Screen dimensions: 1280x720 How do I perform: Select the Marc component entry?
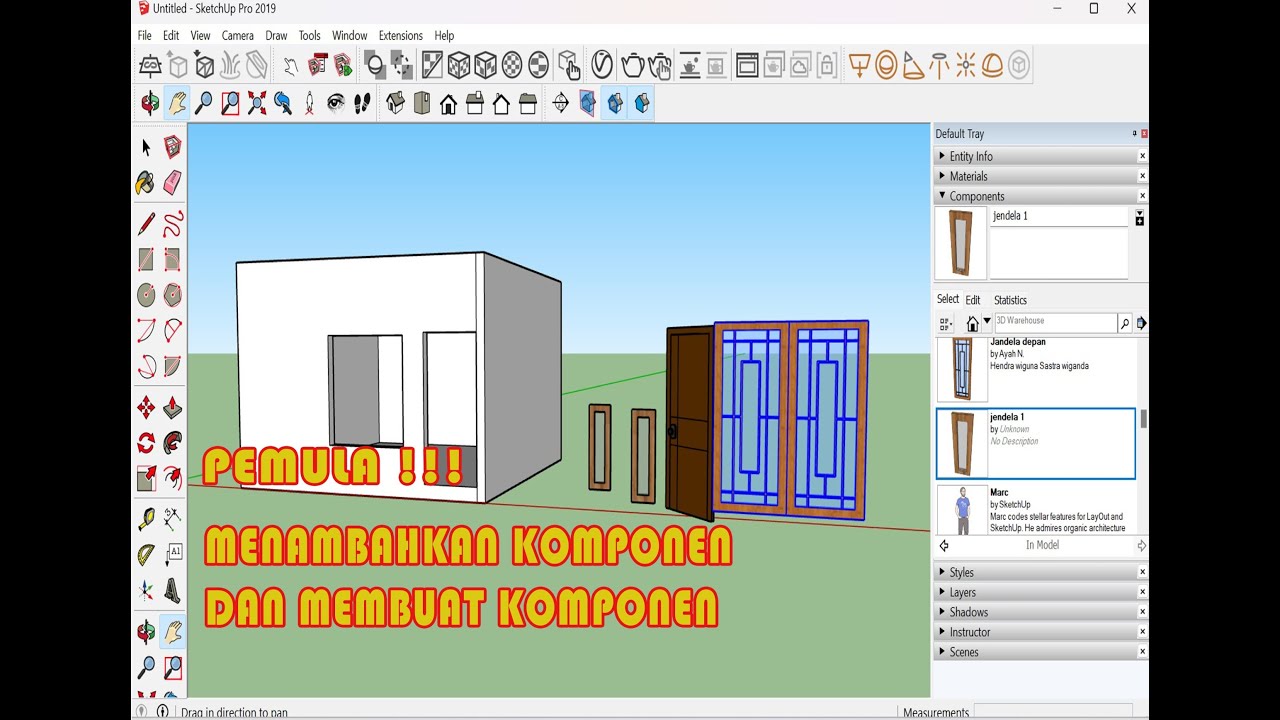click(1036, 510)
